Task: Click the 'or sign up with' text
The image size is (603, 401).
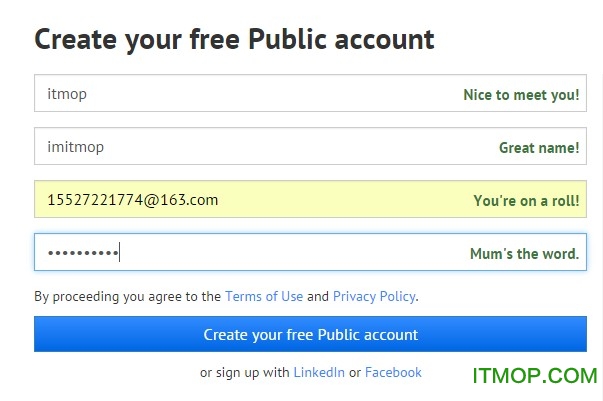Action: click(x=245, y=372)
